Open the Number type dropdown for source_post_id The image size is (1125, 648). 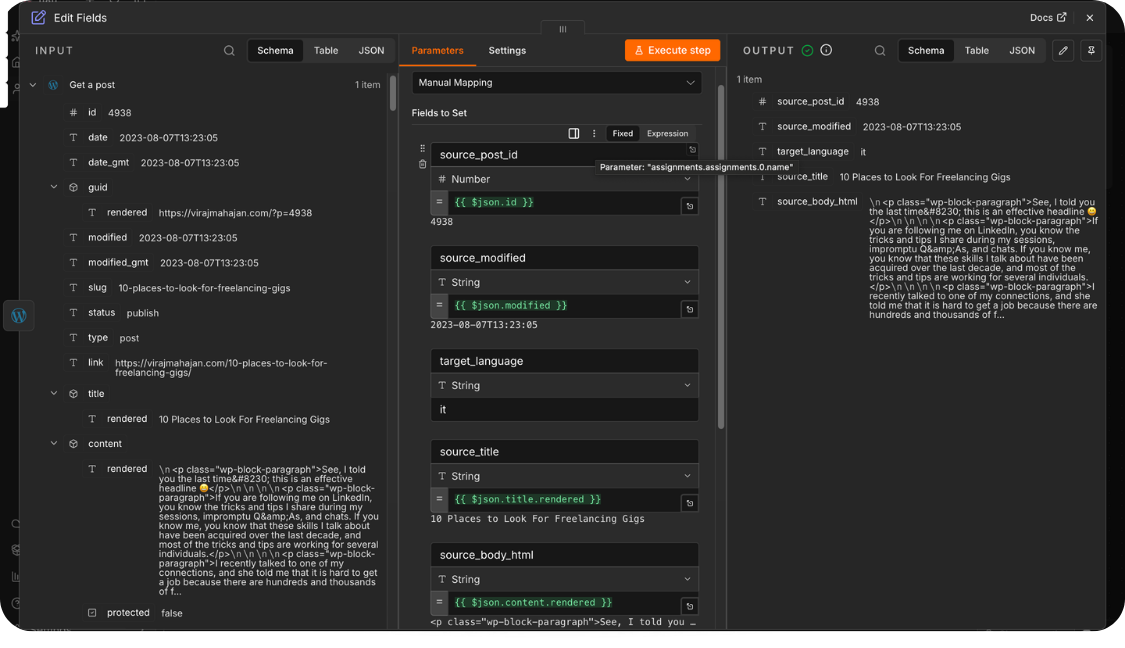tap(565, 179)
